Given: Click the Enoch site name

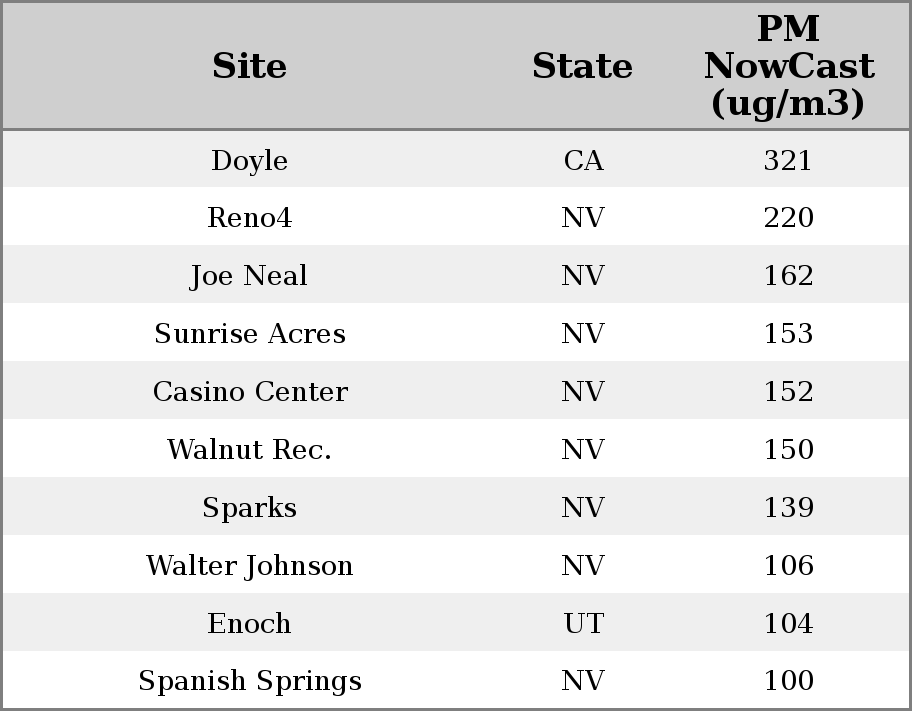Looking at the screenshot, I should coord(249,624).
